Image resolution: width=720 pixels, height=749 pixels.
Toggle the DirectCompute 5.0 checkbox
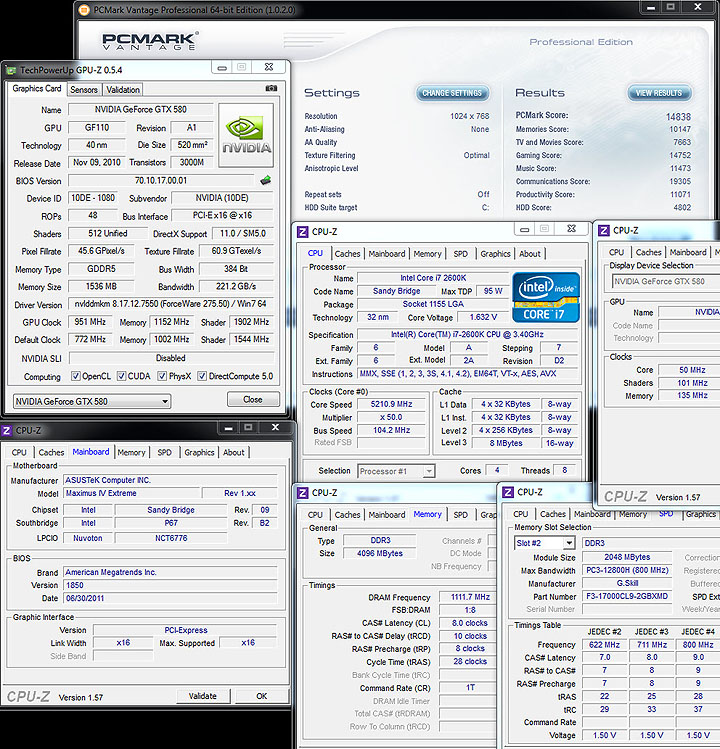point(202,376)
